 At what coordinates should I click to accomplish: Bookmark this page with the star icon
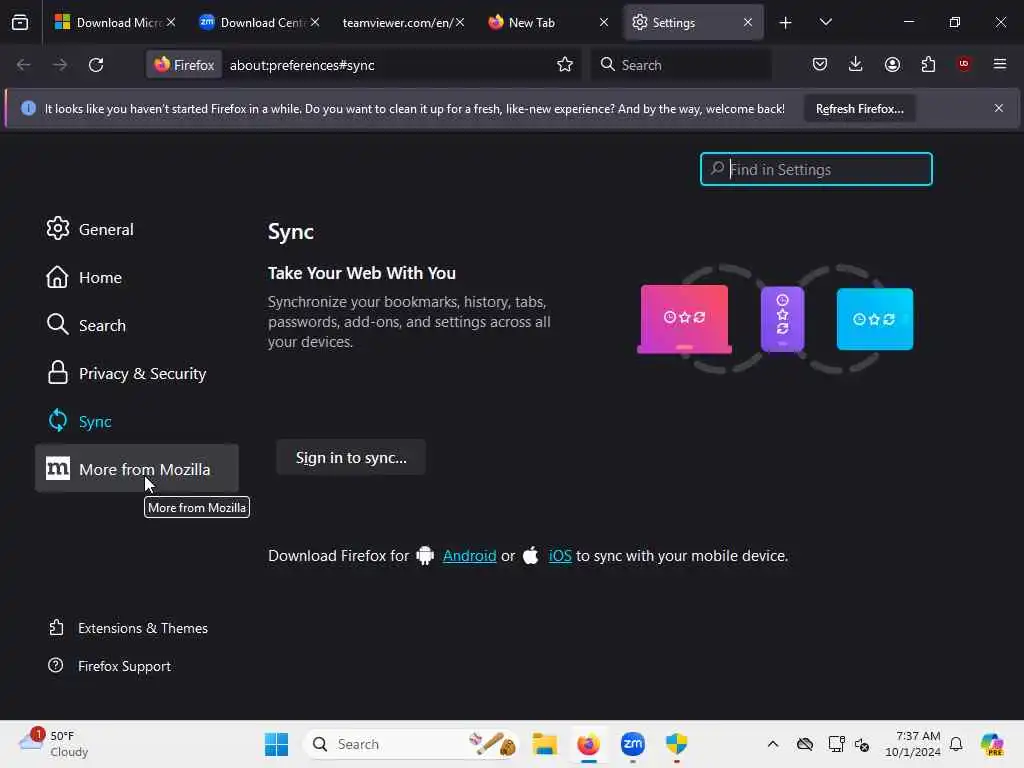tap(565, 64)
